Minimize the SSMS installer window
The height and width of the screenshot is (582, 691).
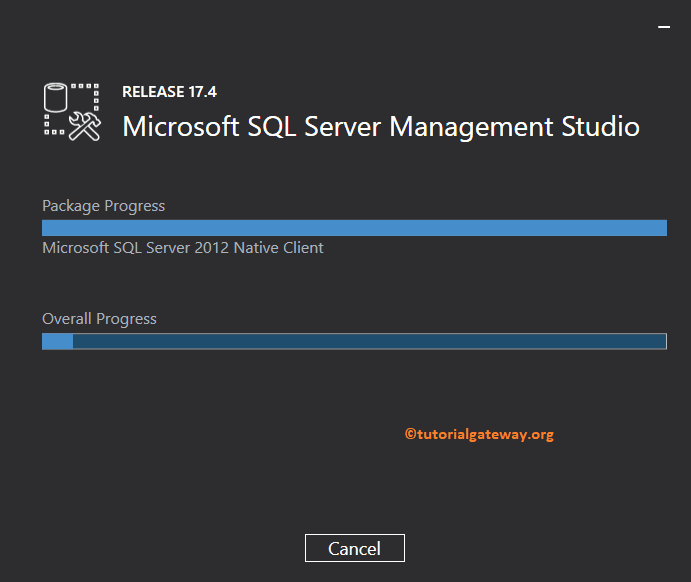(x=663, y=29)
